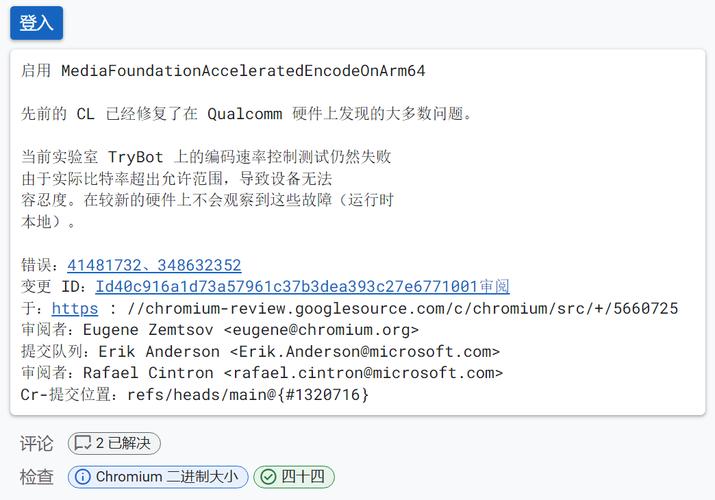Click the 评论 section label
The image size is (715, 500).
pyautogui.click(x=36, y=443)
